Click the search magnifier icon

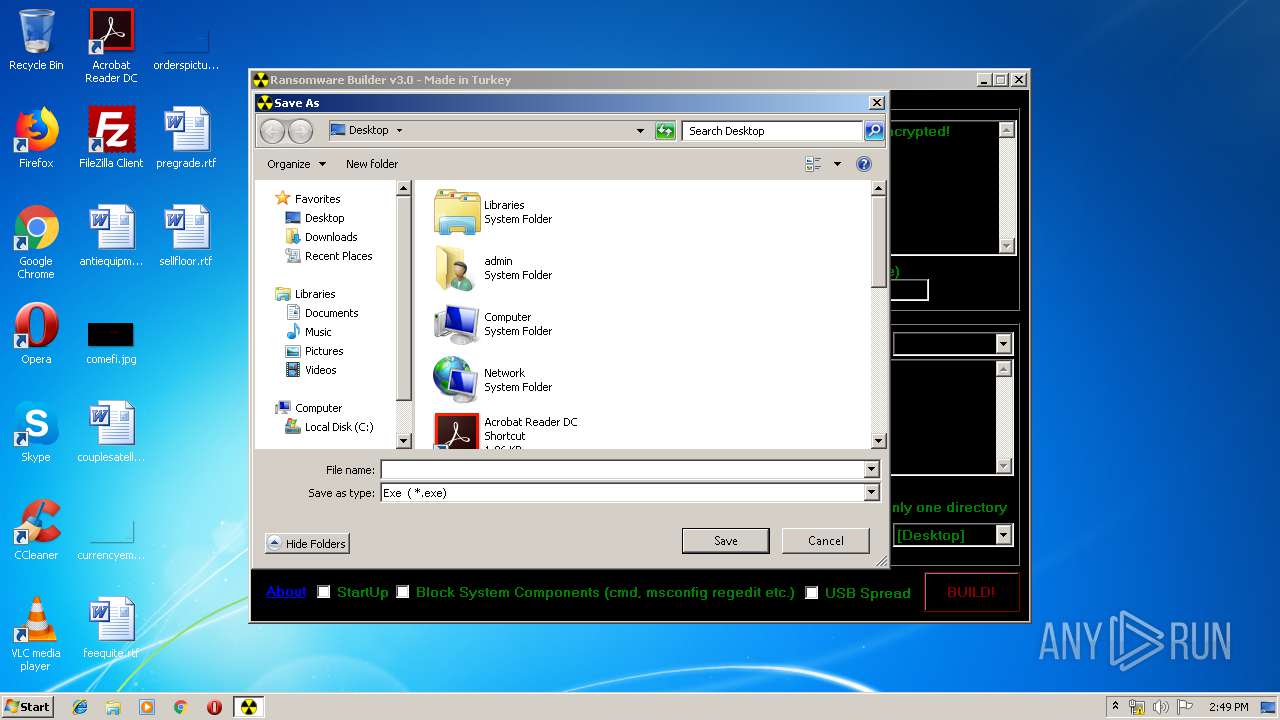click(874, 131)
